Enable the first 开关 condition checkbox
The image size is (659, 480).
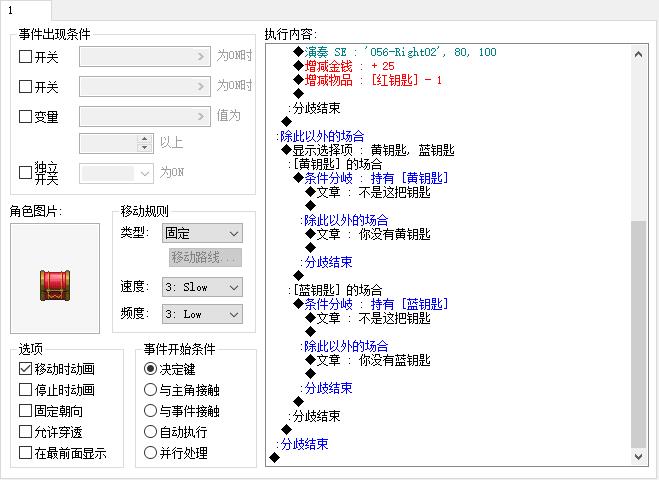click(x=25, y=56)
